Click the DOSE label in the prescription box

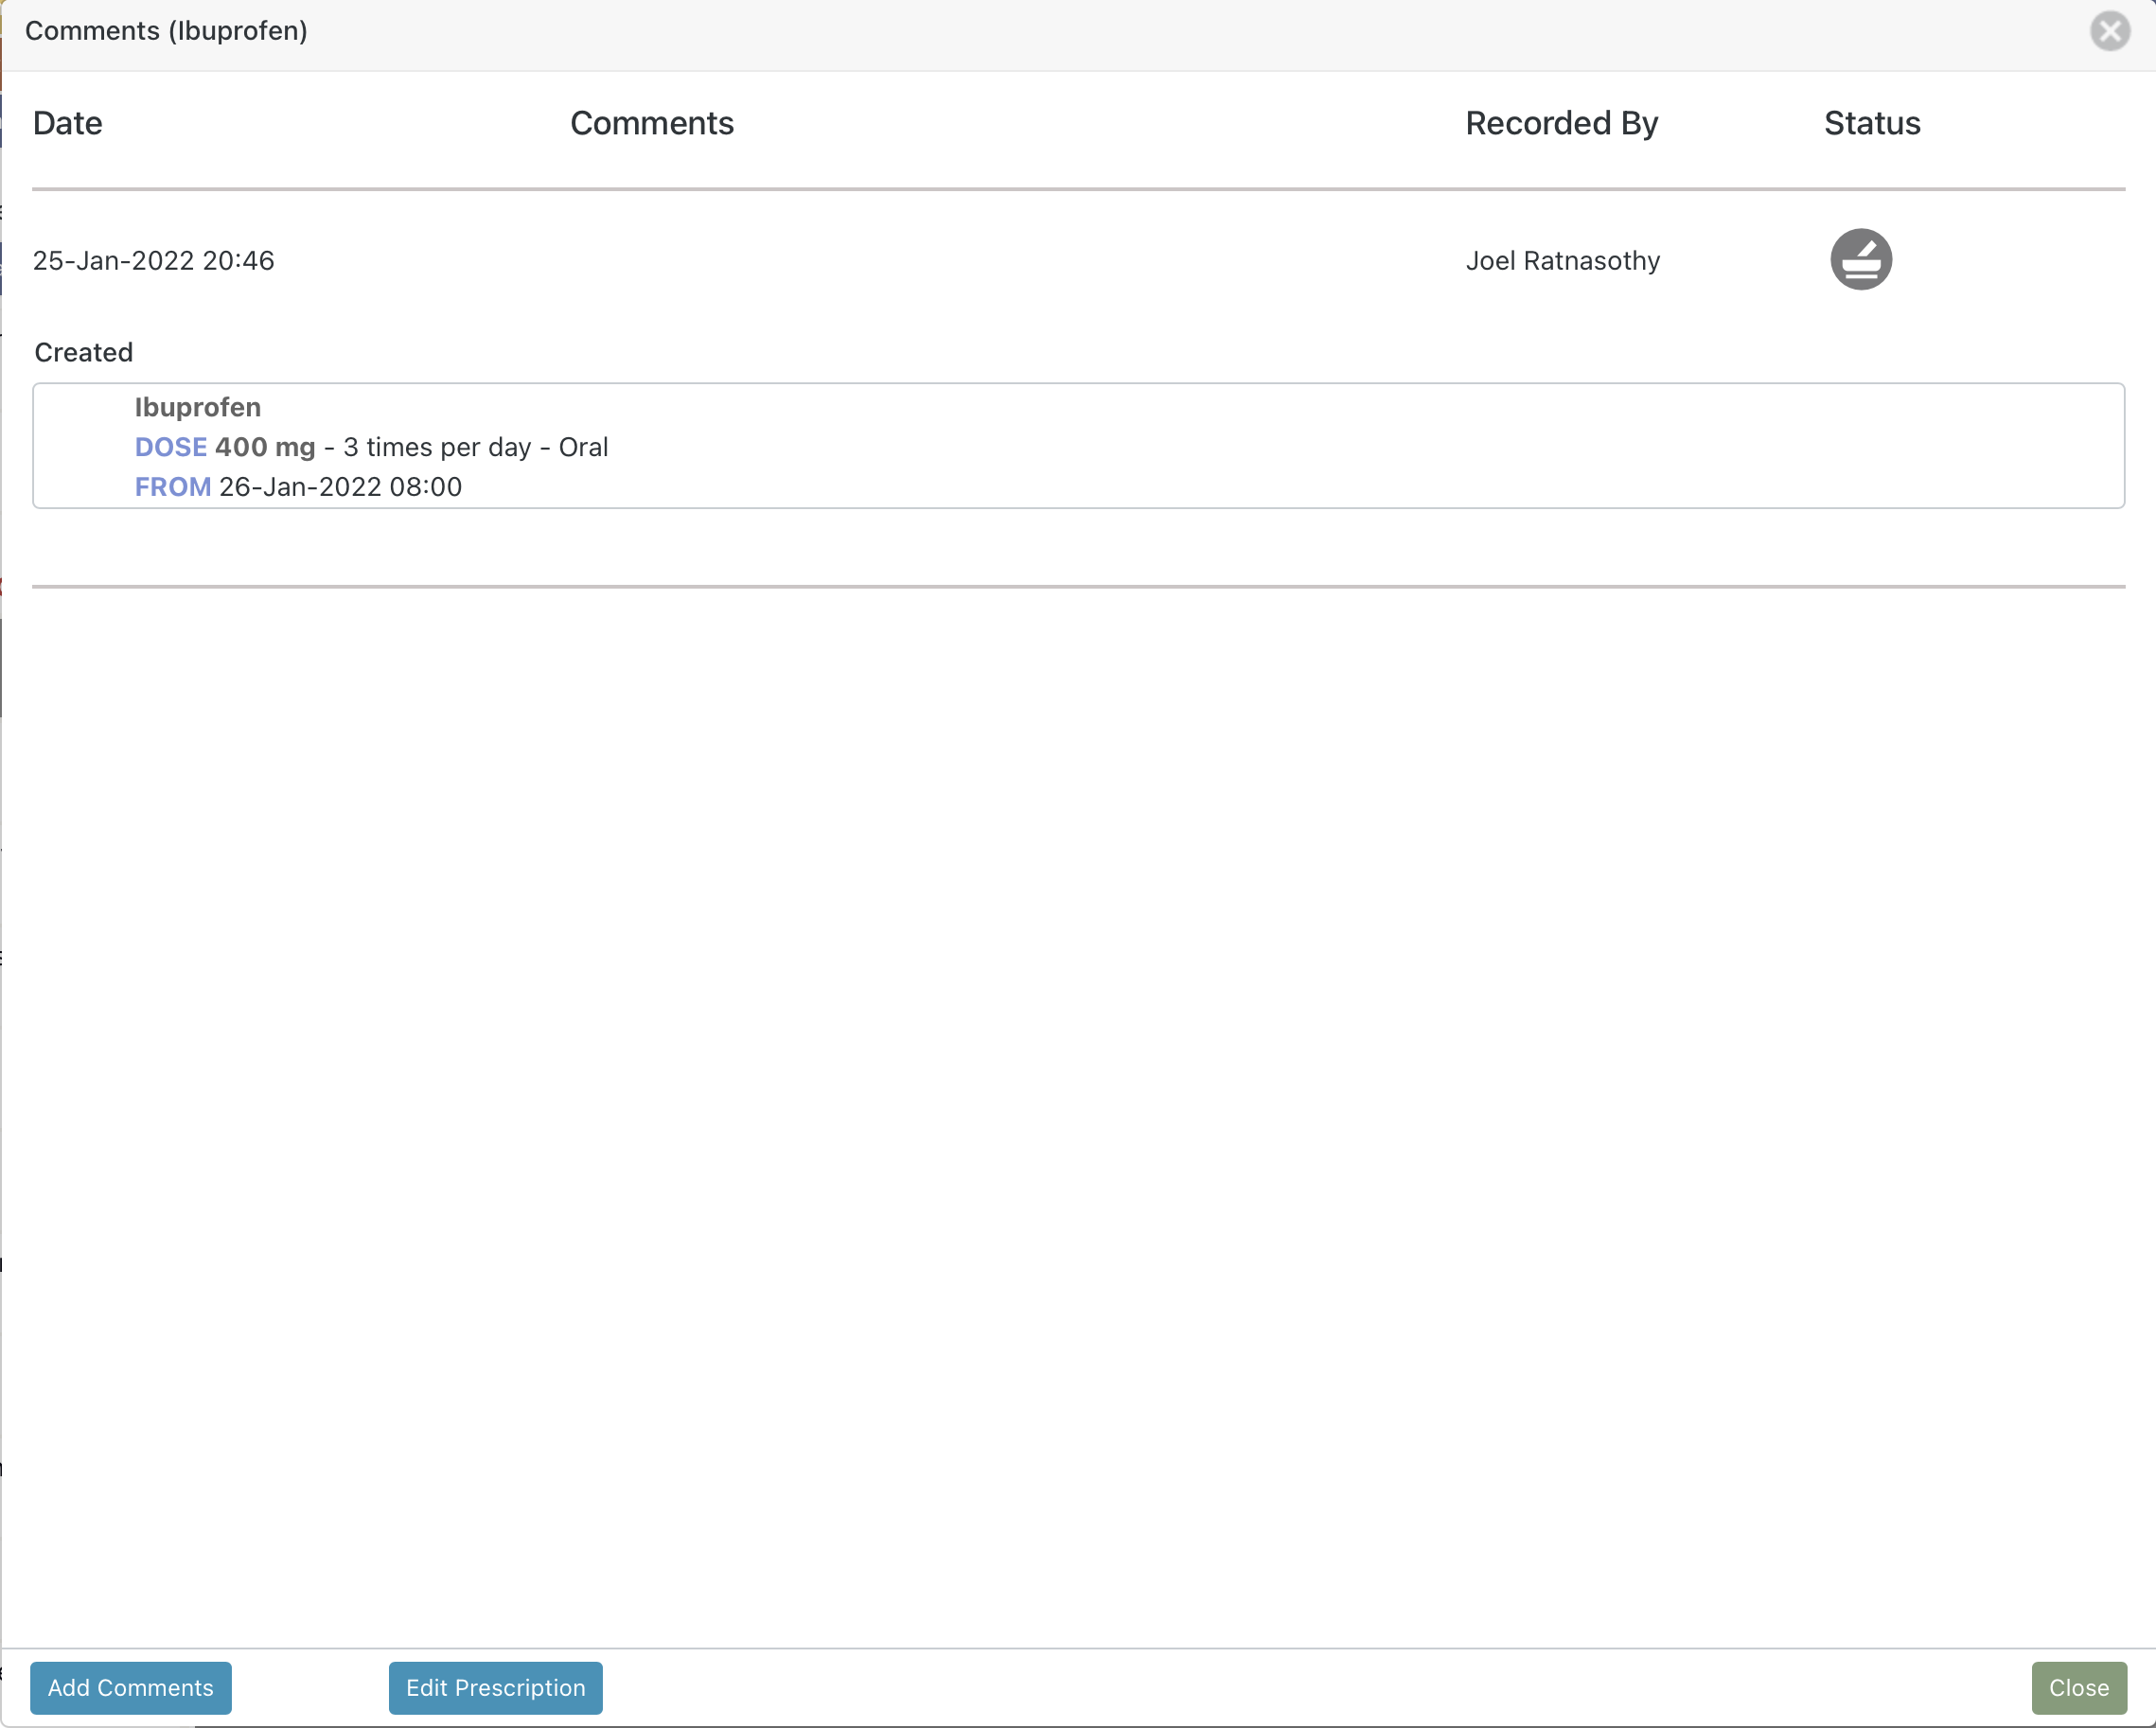coord(170,447)
